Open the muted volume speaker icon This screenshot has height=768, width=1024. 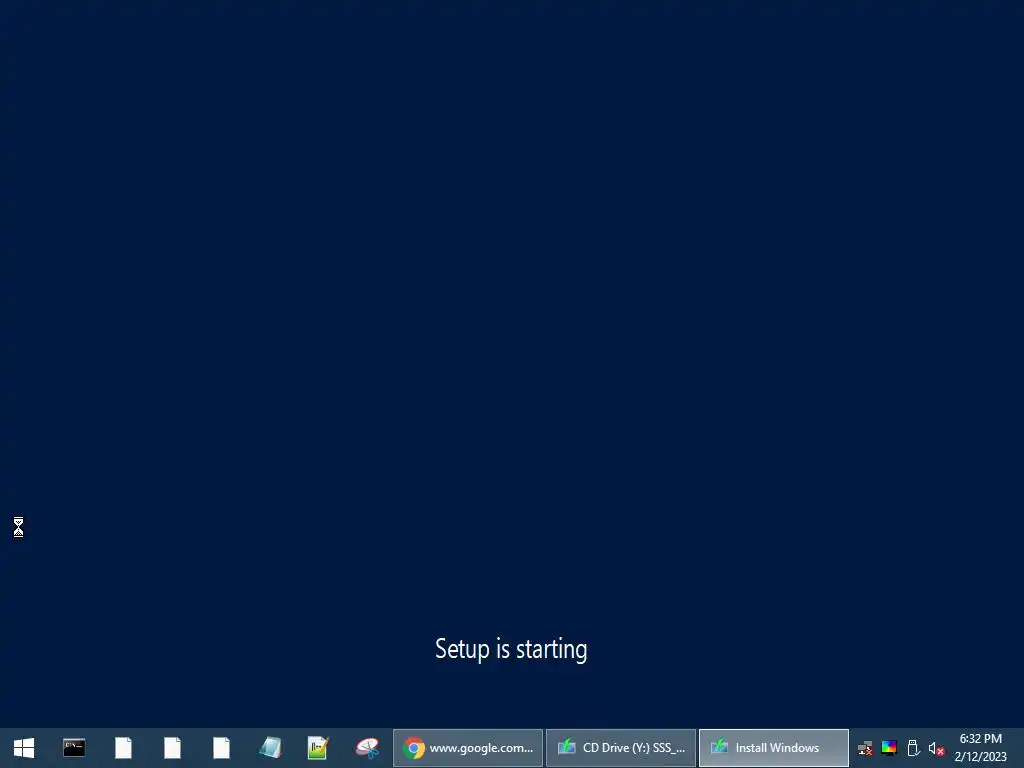coord(936,748)
